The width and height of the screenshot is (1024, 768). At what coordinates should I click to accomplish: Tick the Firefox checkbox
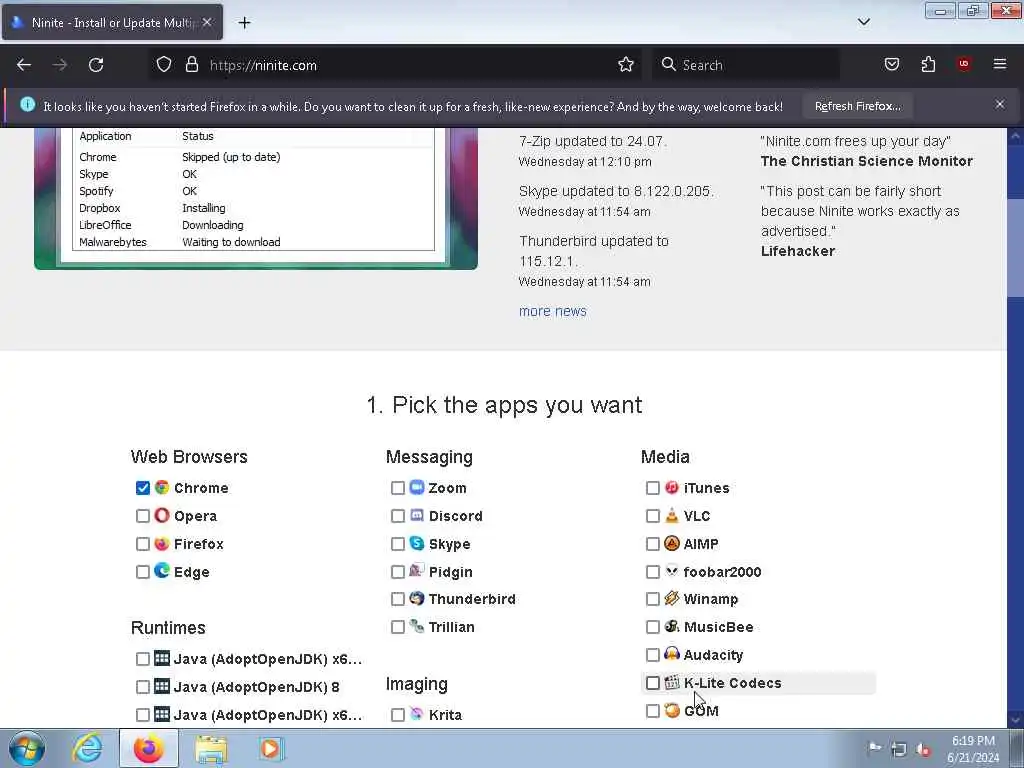coord(142,544)
